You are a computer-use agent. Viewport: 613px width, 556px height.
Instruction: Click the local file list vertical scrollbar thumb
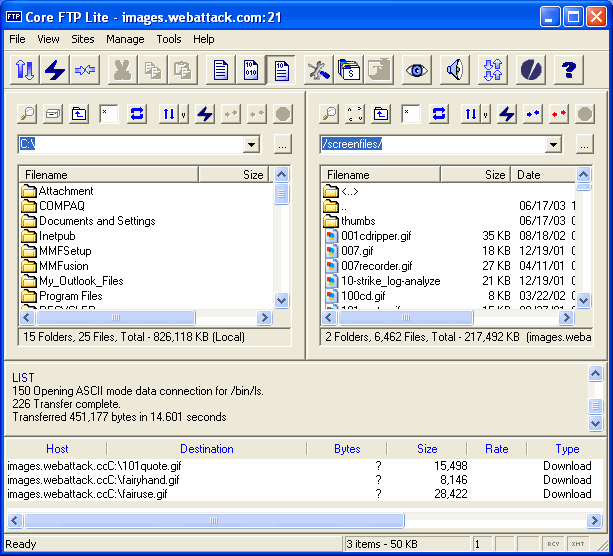click(281, 194)
